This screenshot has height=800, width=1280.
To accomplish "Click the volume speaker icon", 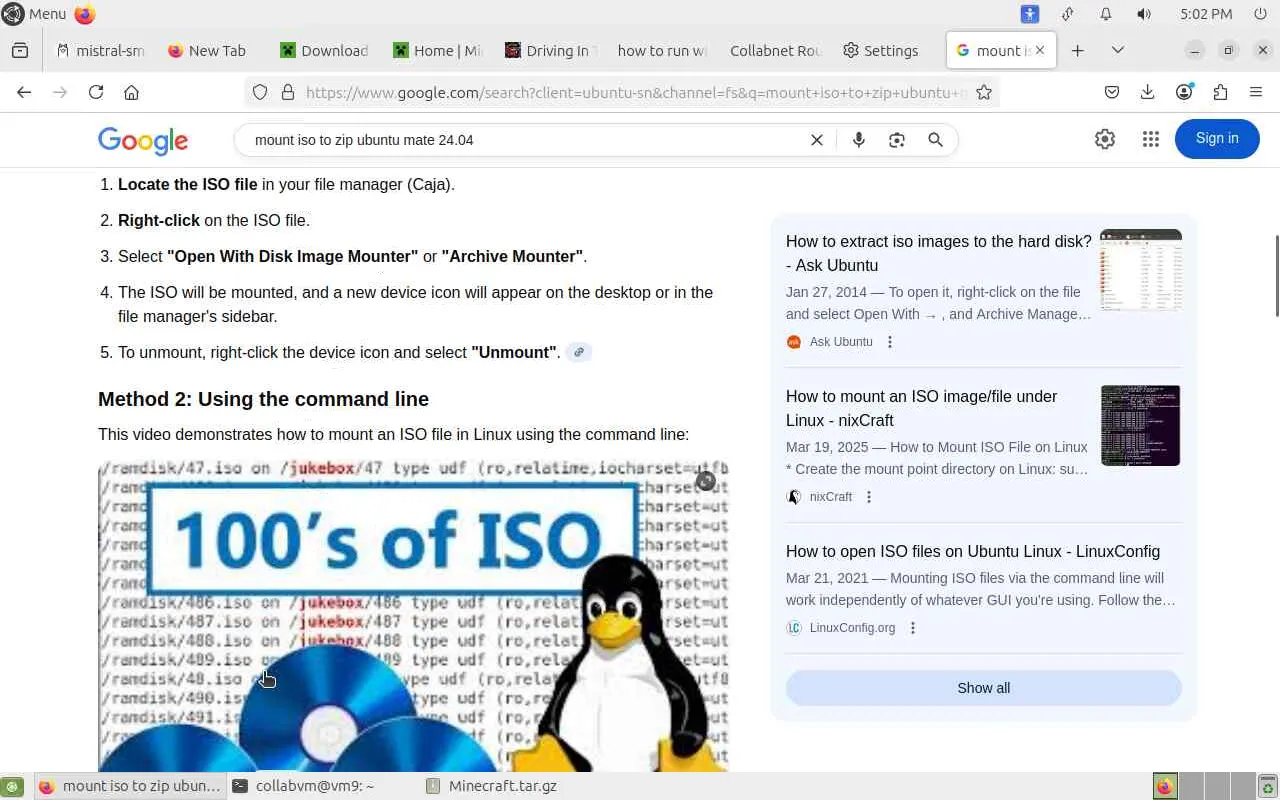I will 1144,14.
